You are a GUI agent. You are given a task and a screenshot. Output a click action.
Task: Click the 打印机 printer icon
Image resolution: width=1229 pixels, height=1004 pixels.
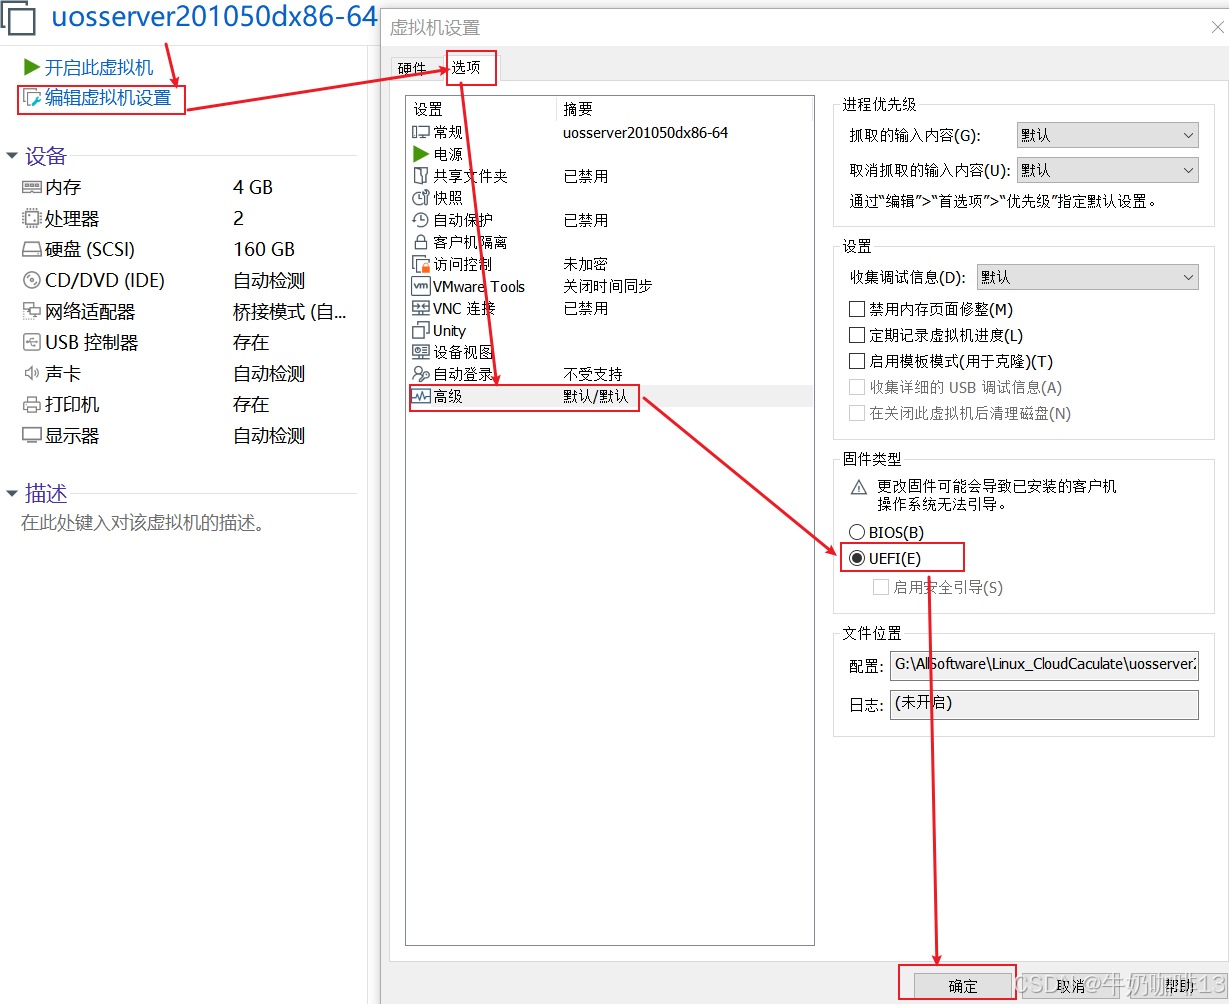tap(31, 405)
